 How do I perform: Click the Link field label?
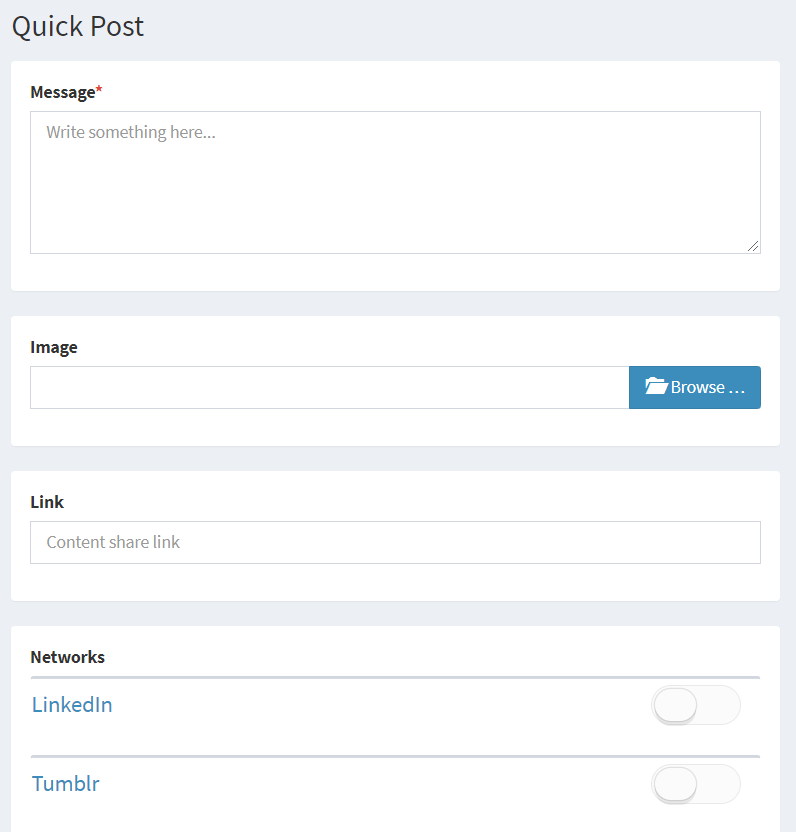tap(47, 502)
